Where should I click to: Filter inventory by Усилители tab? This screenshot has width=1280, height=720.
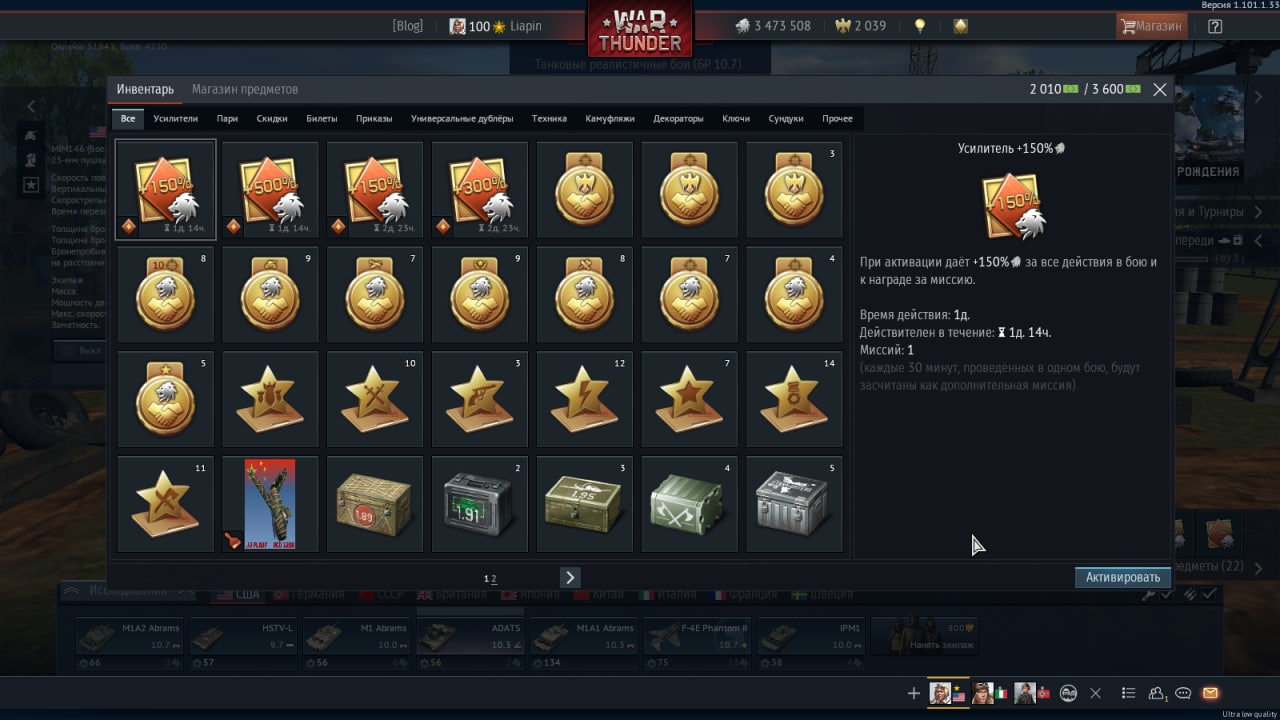[x=176, y=118]
